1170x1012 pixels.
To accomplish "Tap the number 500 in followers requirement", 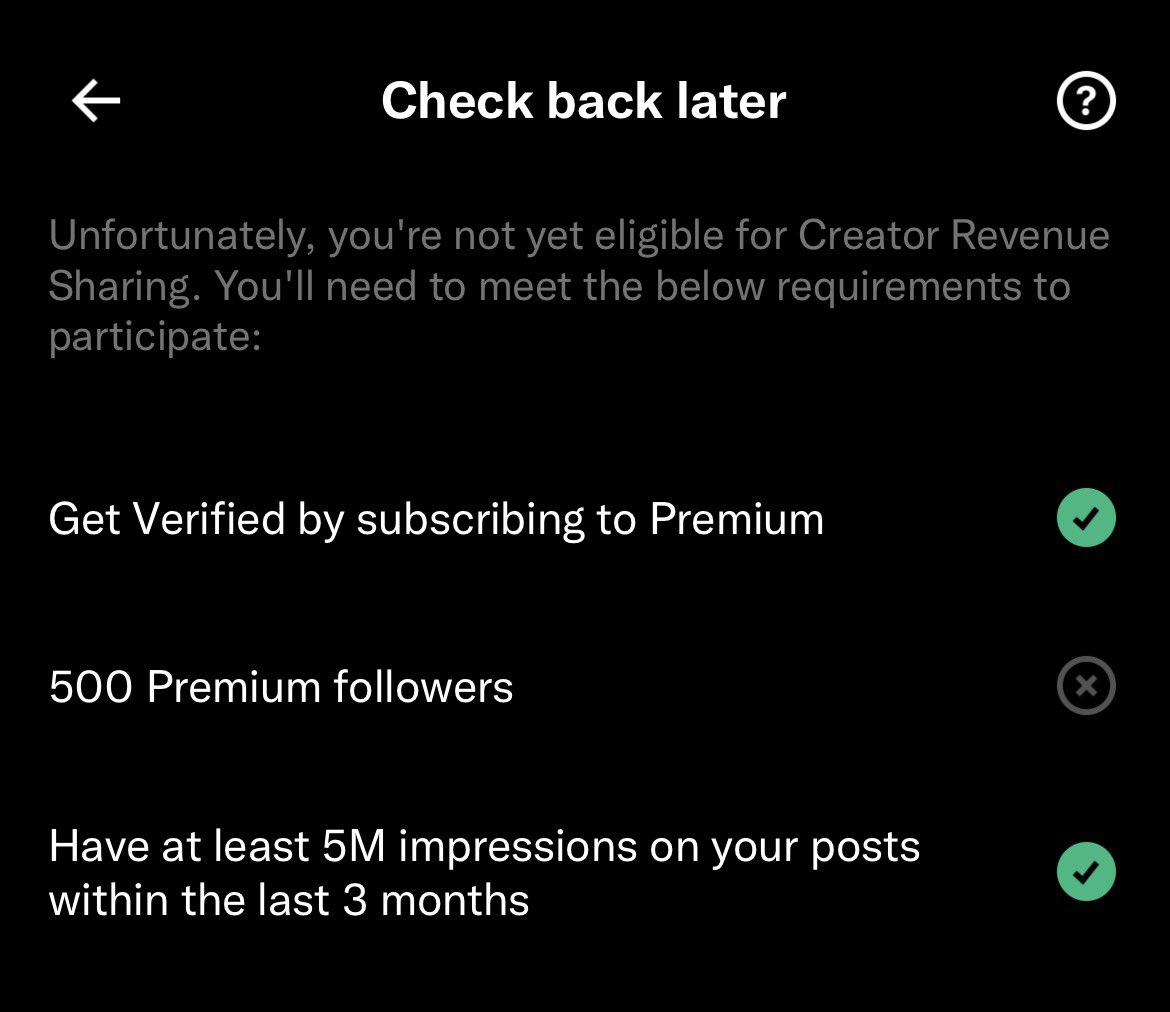I will pyautogui.click(x=90, y=687).
